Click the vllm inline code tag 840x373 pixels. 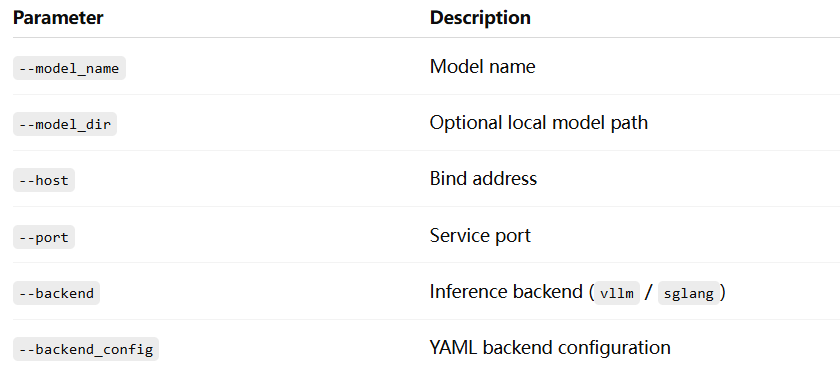point(617,293)
